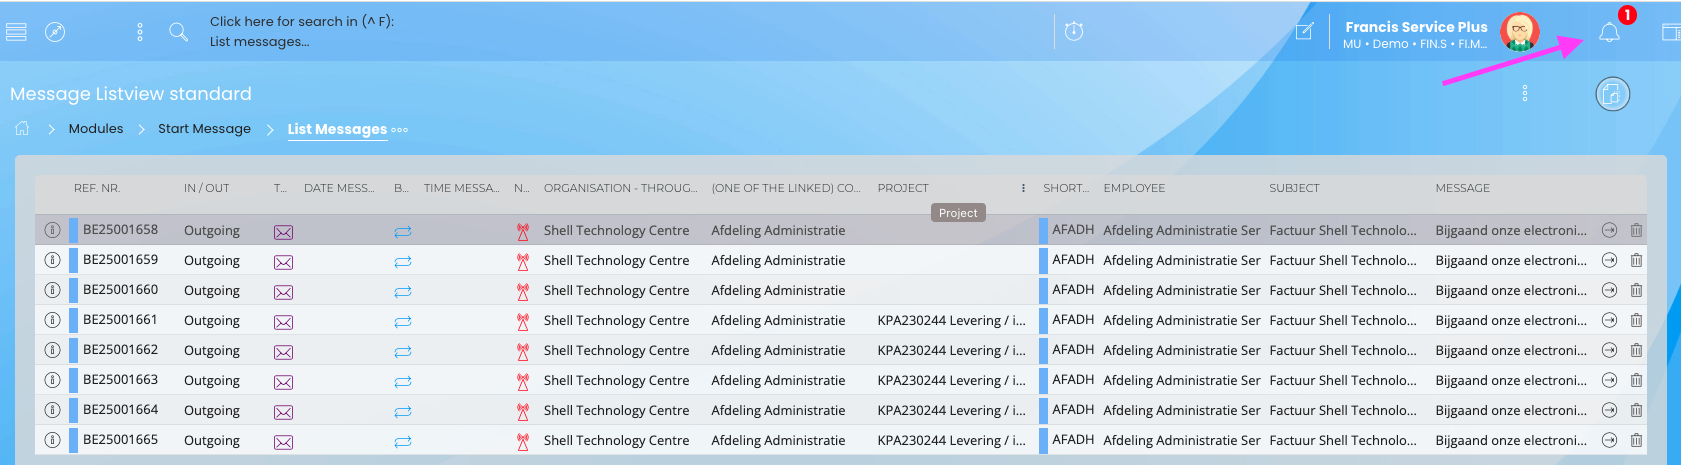
Task: Expand the dots after List Messages
Action: pos(400,130)
